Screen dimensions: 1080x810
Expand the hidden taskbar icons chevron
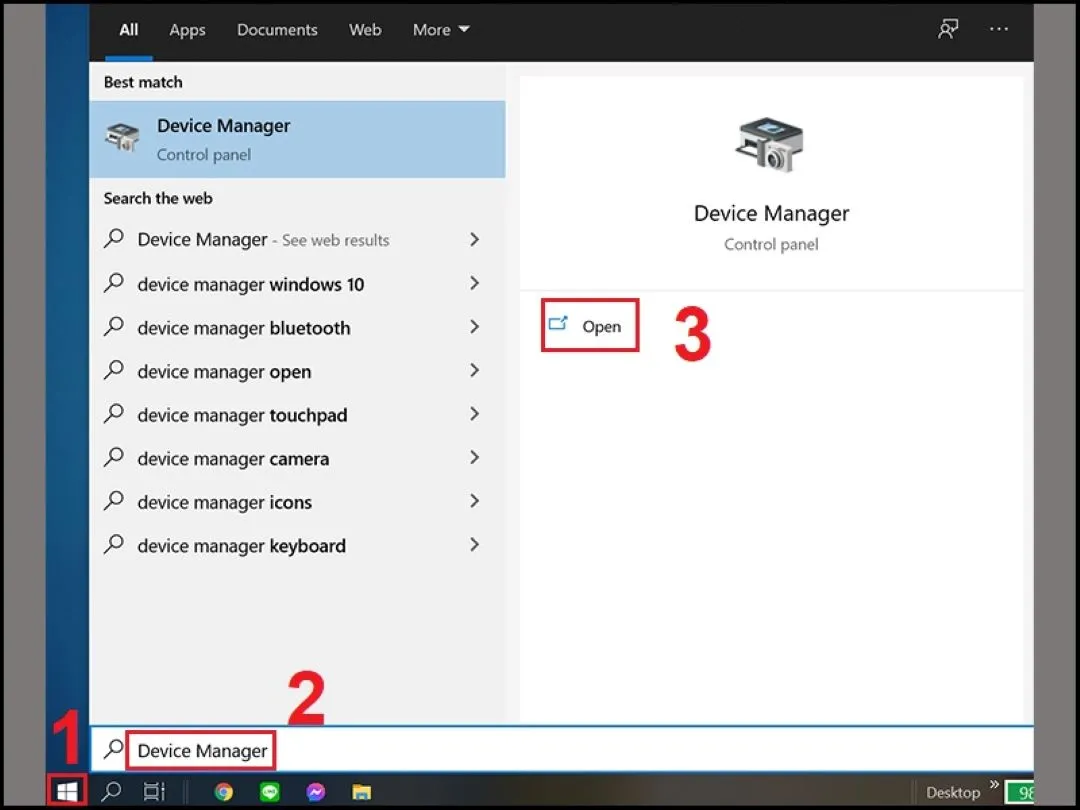click(x=995, y=786)
